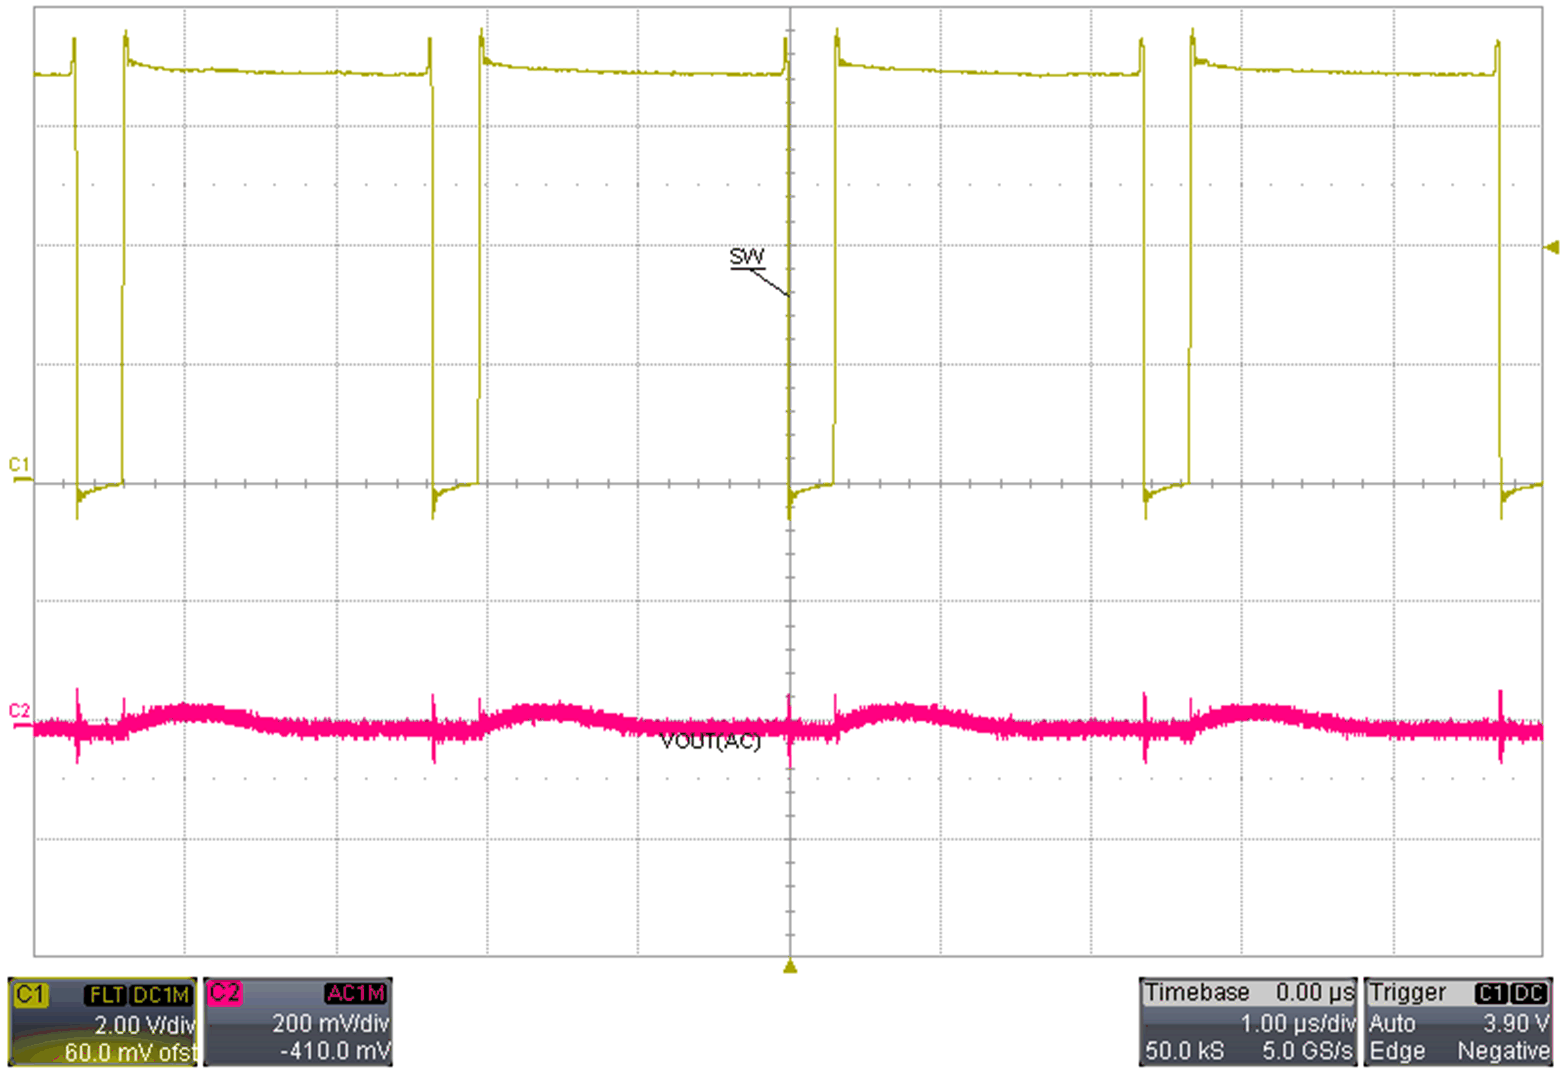Click the Auto trigger mode text
1563x1069 pixels.
1392,1024
